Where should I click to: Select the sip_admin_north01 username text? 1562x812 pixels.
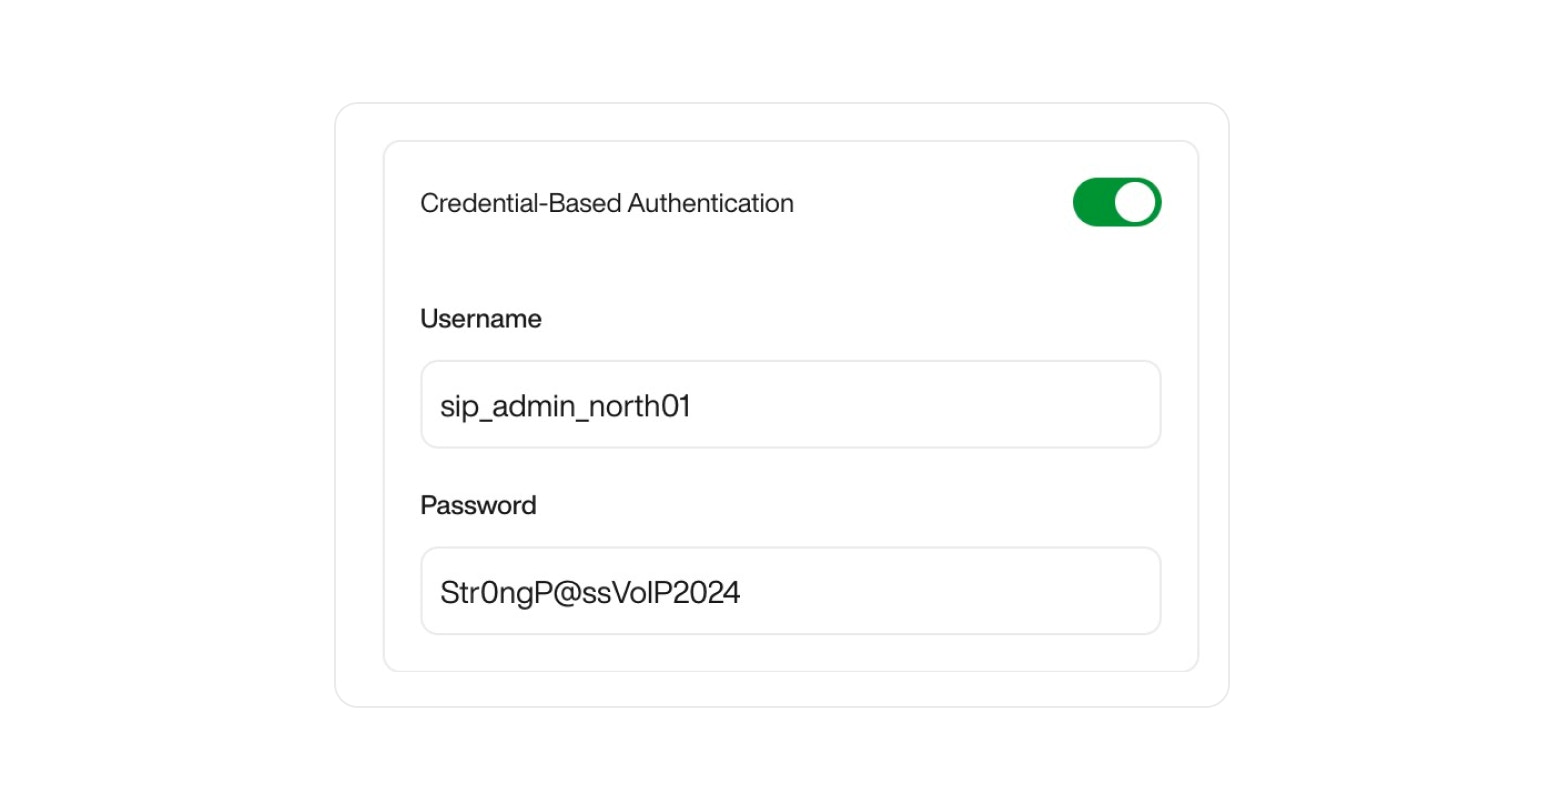pyautogui.click(x=564, y=404)
